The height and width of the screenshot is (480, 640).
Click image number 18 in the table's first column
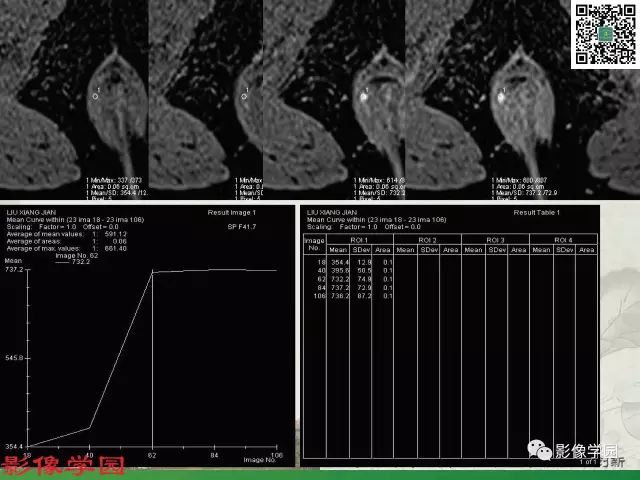tap(322, 262)
